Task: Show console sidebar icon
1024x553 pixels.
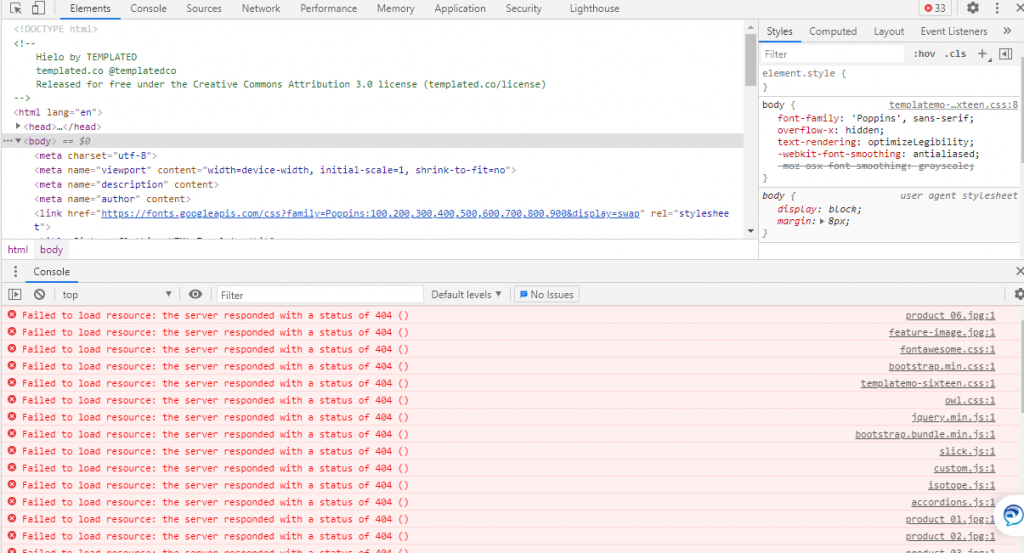Action: pyautogui.click(x=14, y=294)
